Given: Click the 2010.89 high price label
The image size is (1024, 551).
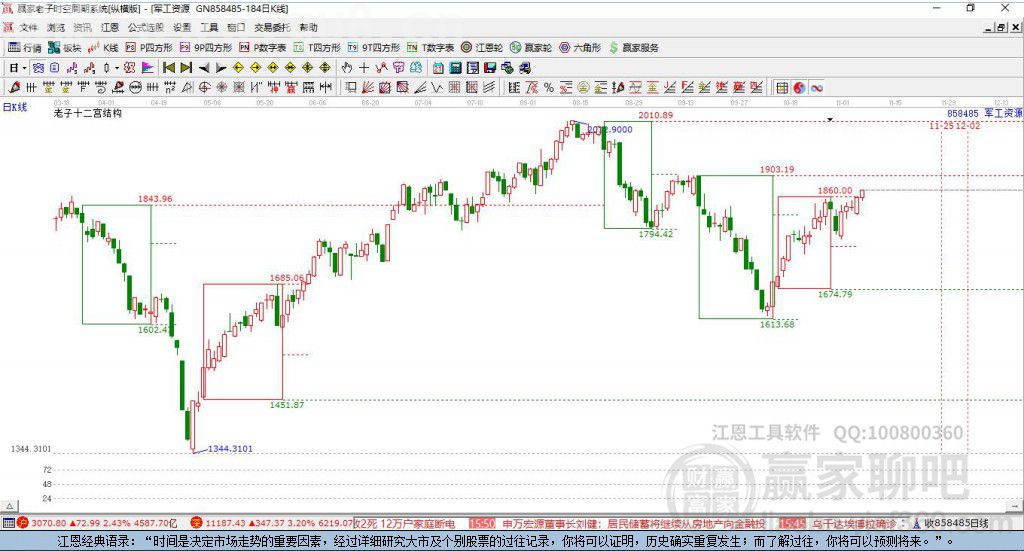Looking at the screenshot, I should (x=656, y=115).
